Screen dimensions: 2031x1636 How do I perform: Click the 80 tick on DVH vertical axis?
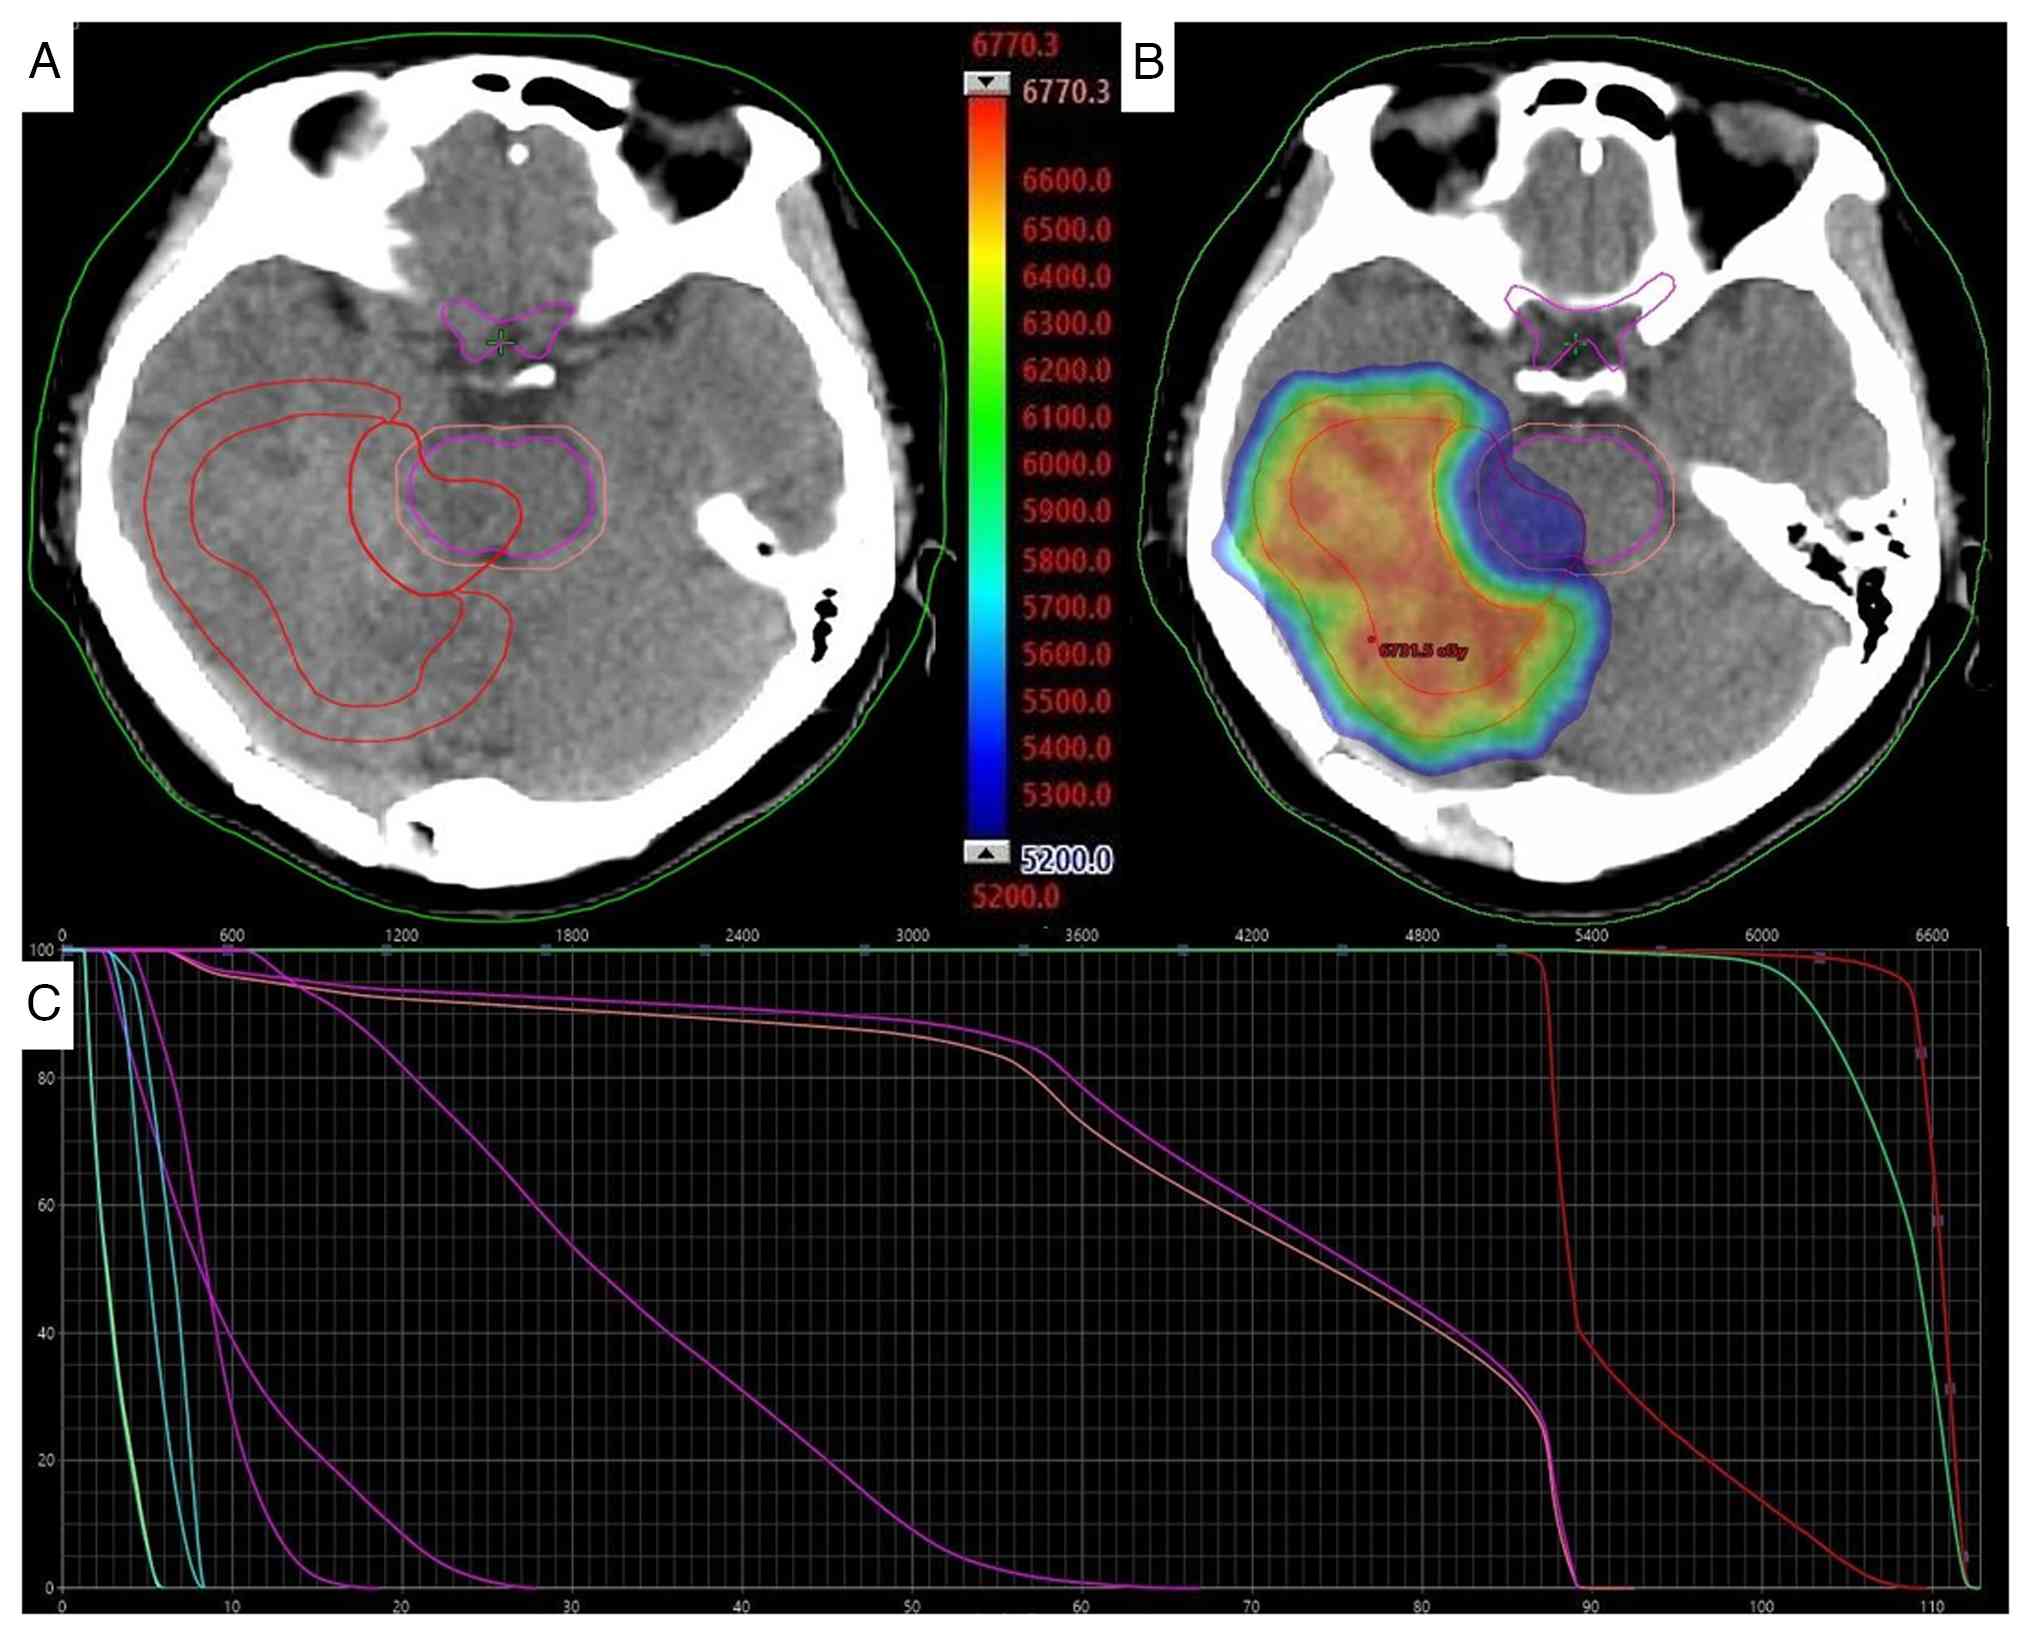[46, 1078]
